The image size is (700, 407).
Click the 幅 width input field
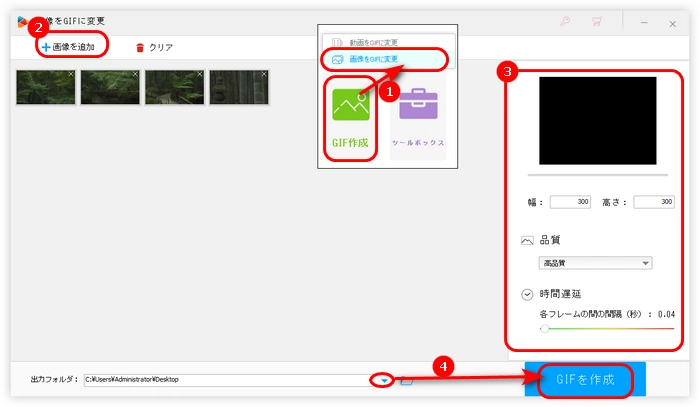pos(571,202)
